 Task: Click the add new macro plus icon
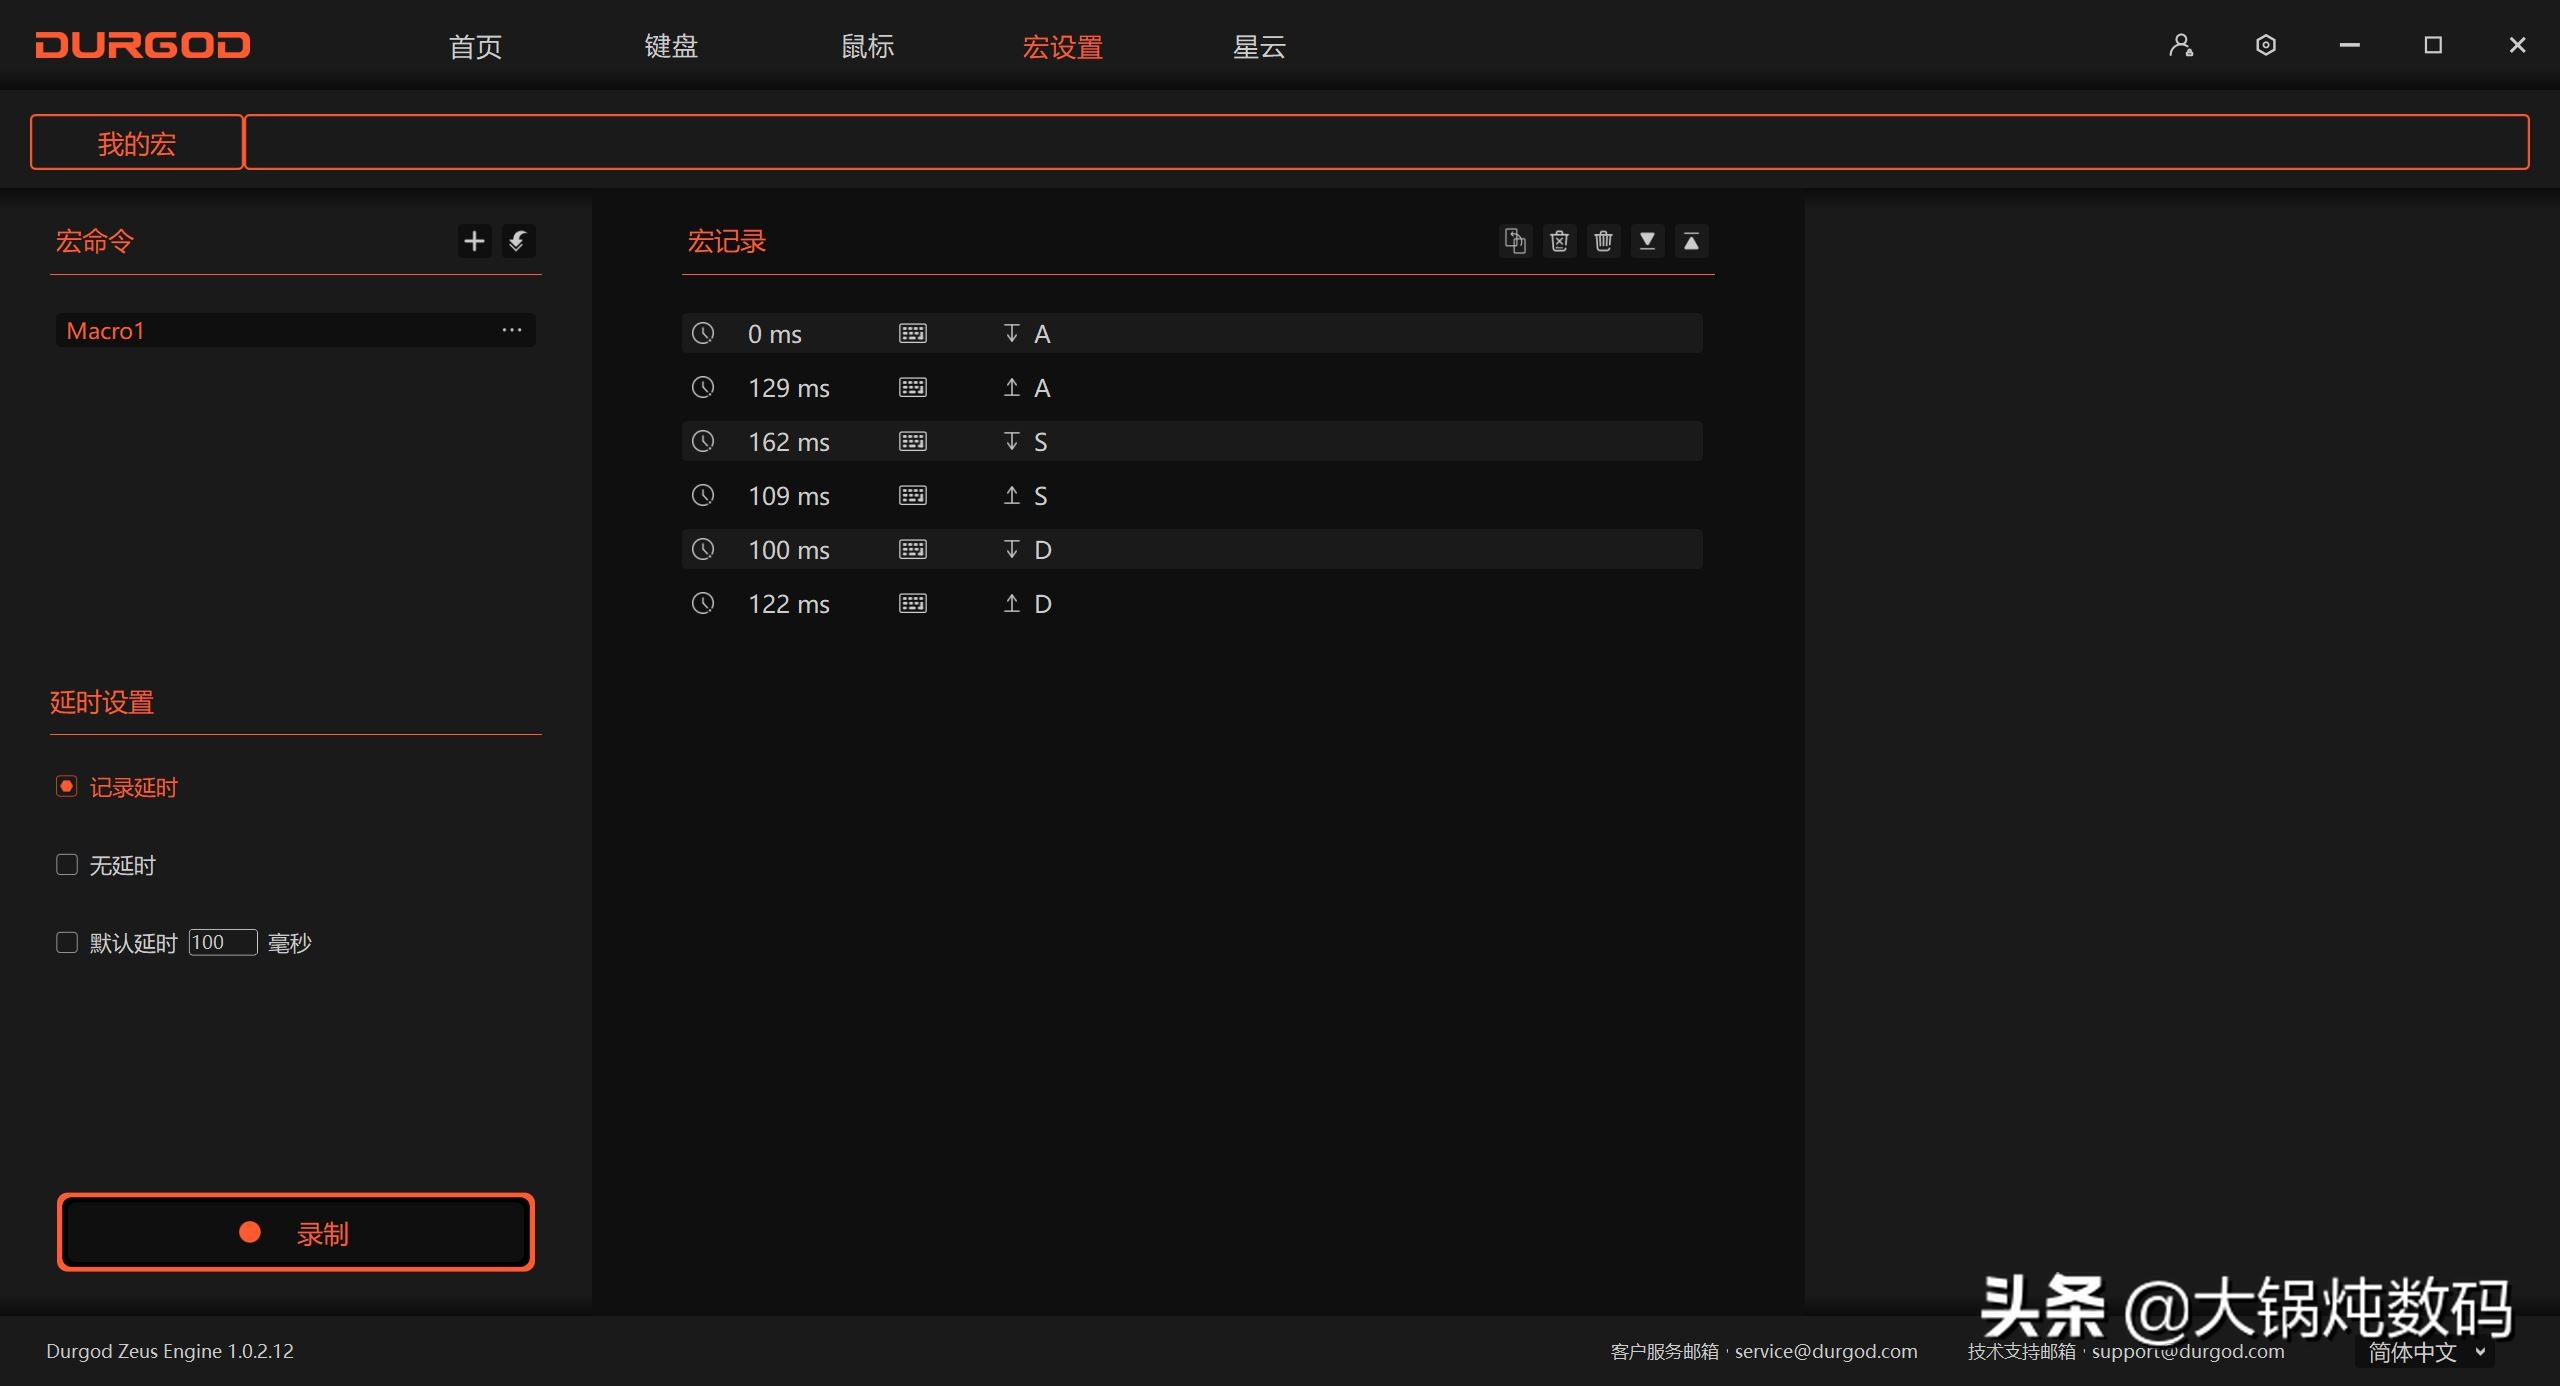tap(473, 241)
